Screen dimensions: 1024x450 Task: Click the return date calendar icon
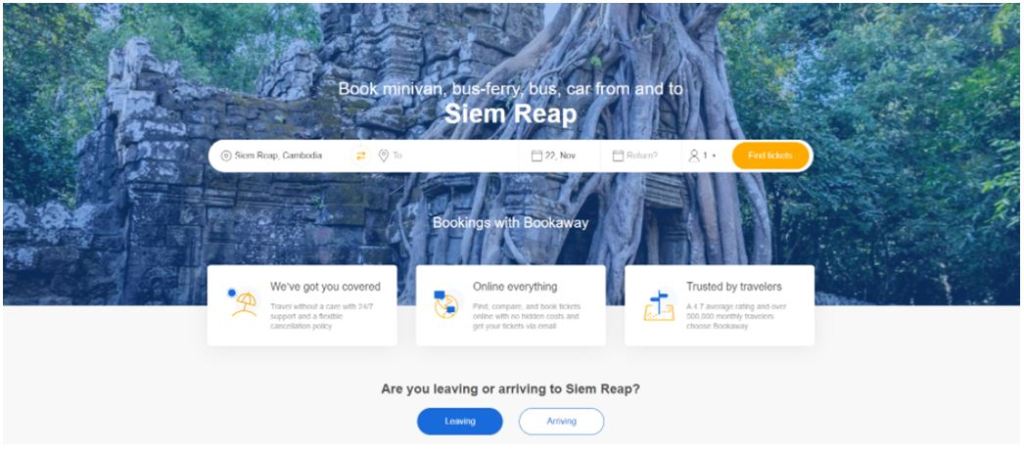pos(618,156)
